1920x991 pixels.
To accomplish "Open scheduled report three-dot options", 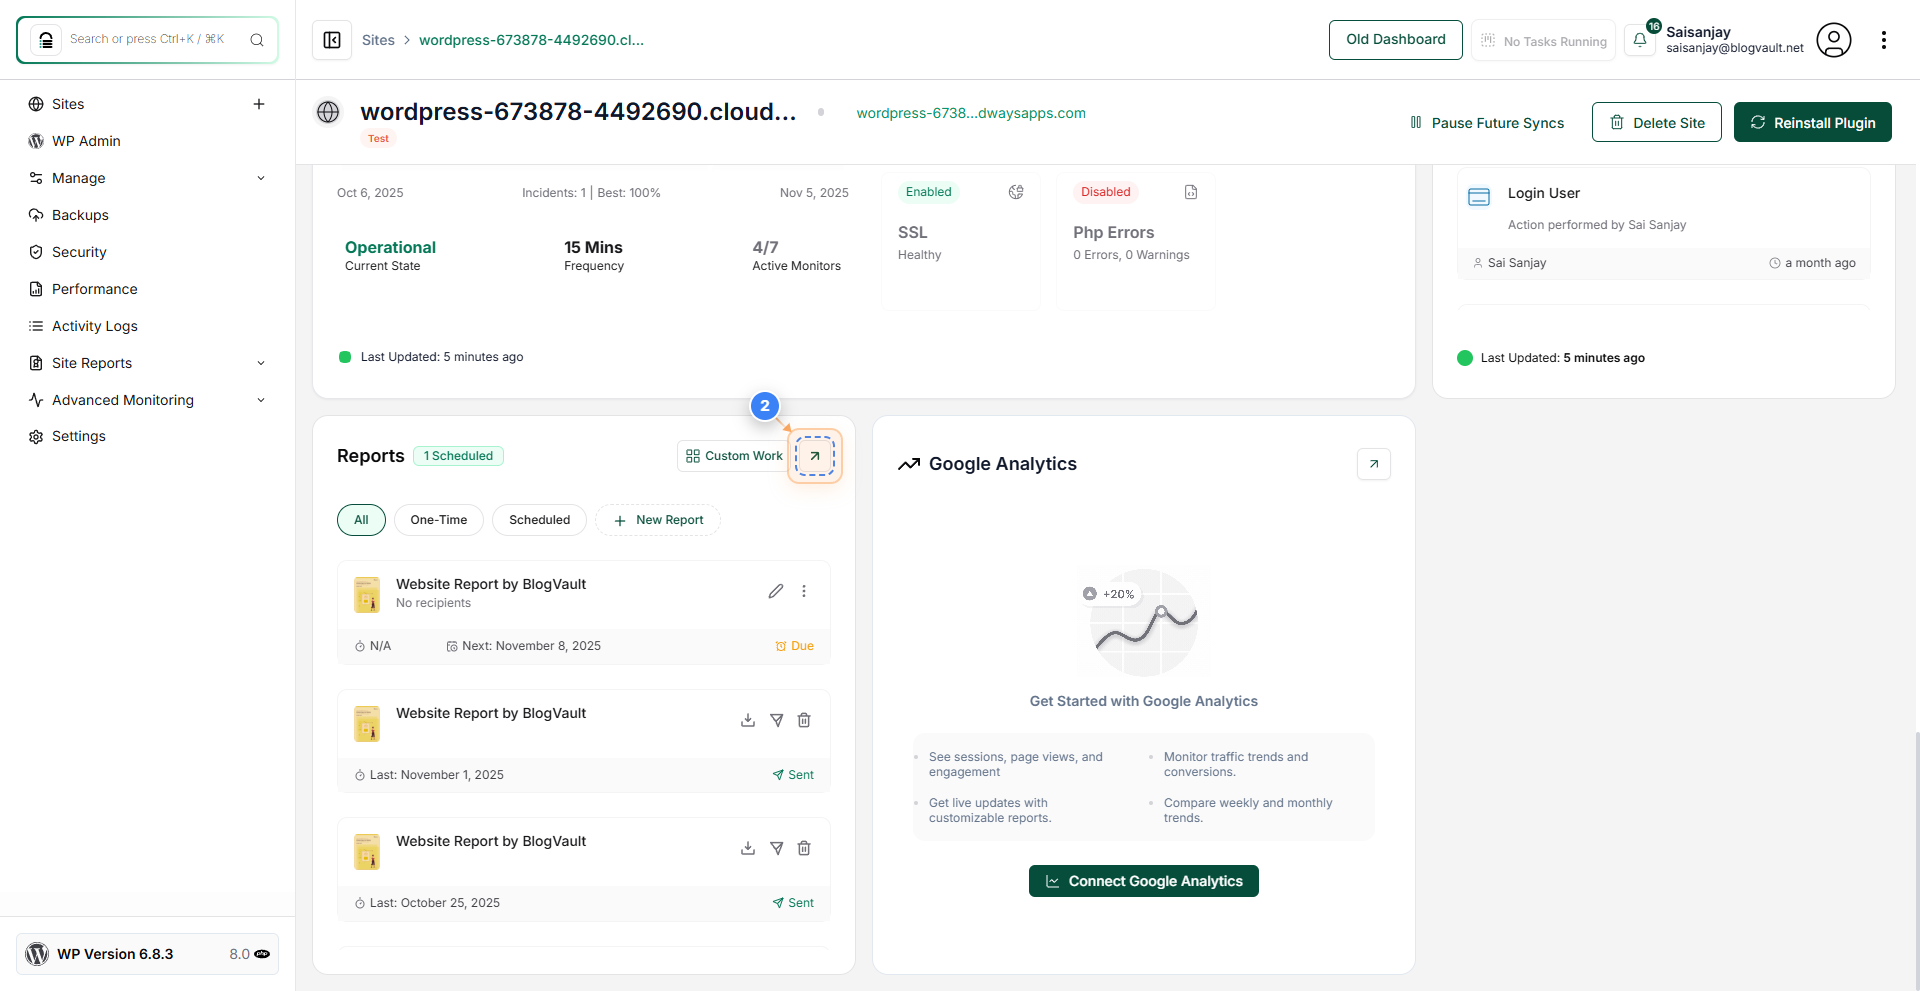I will pos(804,591).
